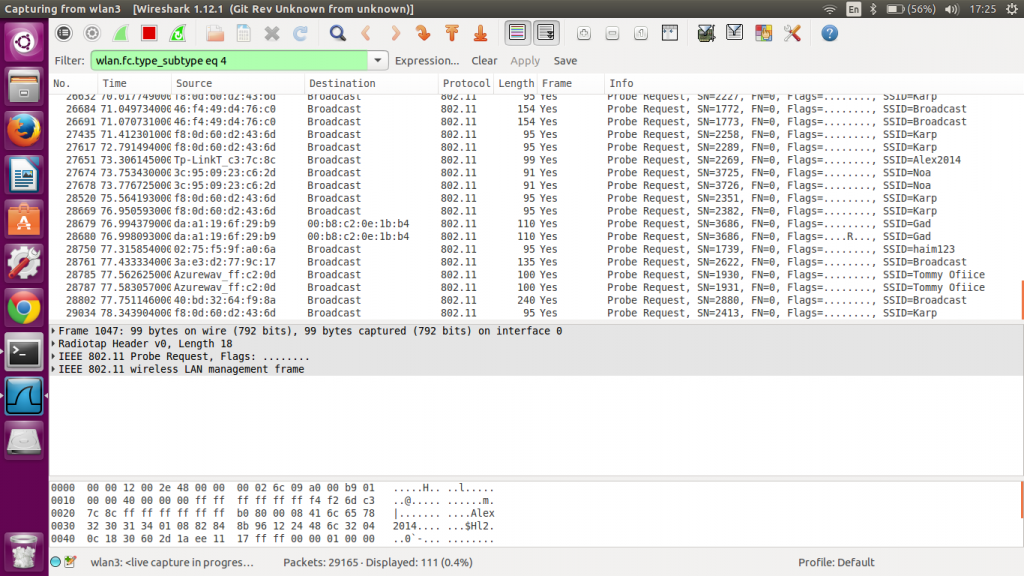Clear the display filter
Viewport: 1024px width, 576px height.
click(485, 61)
